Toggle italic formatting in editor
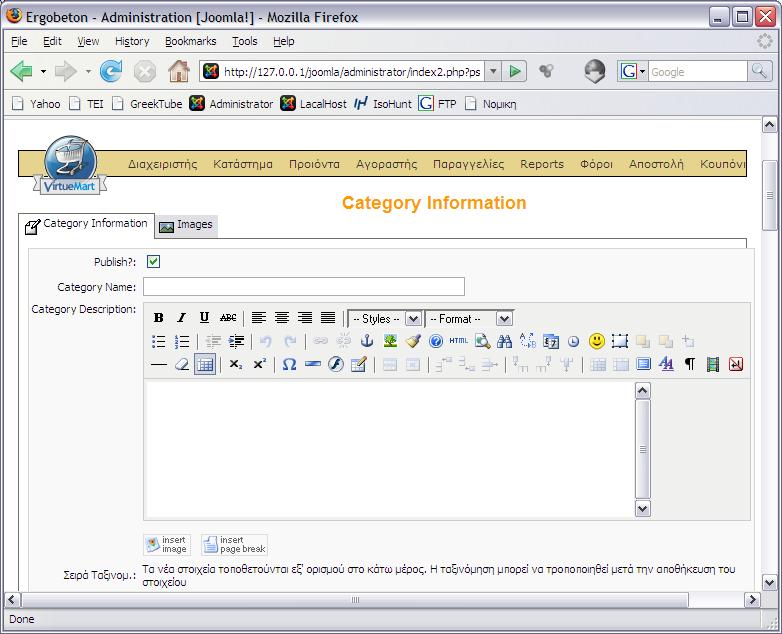 coord(182,318)
